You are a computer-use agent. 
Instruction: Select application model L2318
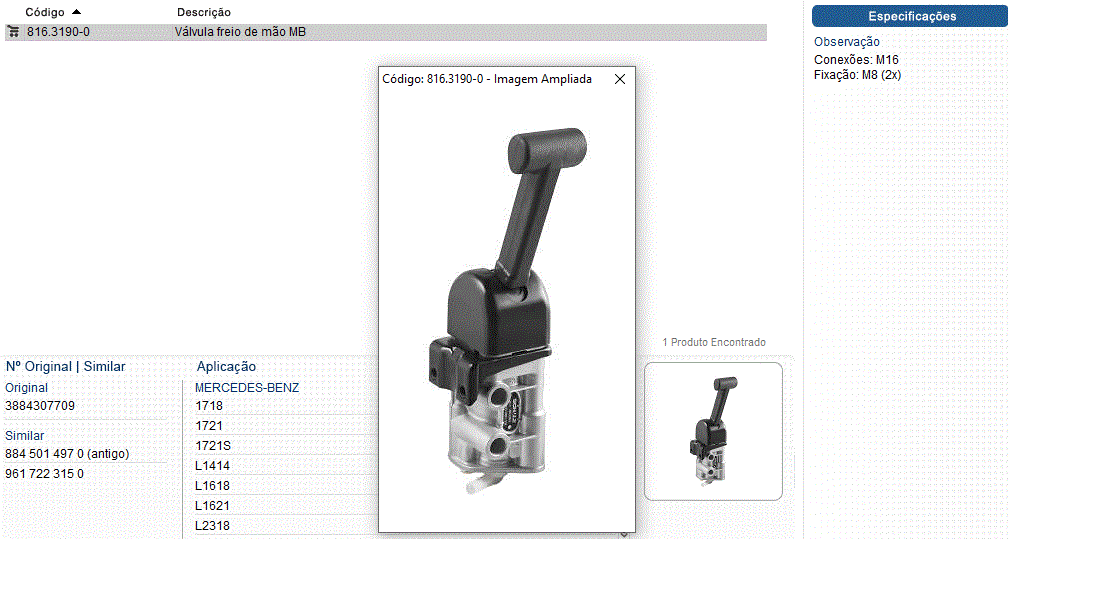(x=213, y=526)
